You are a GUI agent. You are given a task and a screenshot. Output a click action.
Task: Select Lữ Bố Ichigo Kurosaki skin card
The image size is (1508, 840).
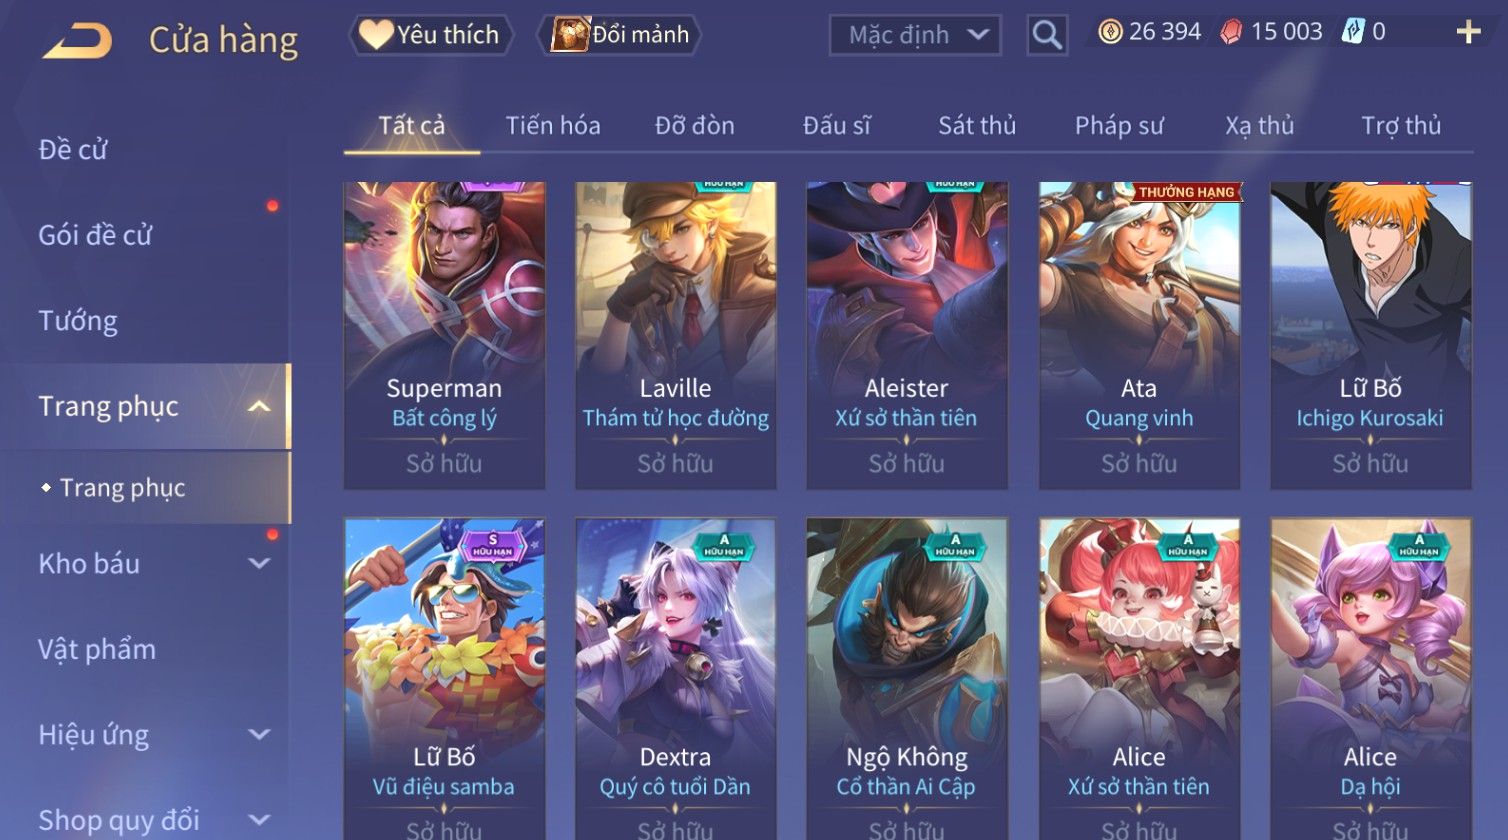[x=1370, y=335]
